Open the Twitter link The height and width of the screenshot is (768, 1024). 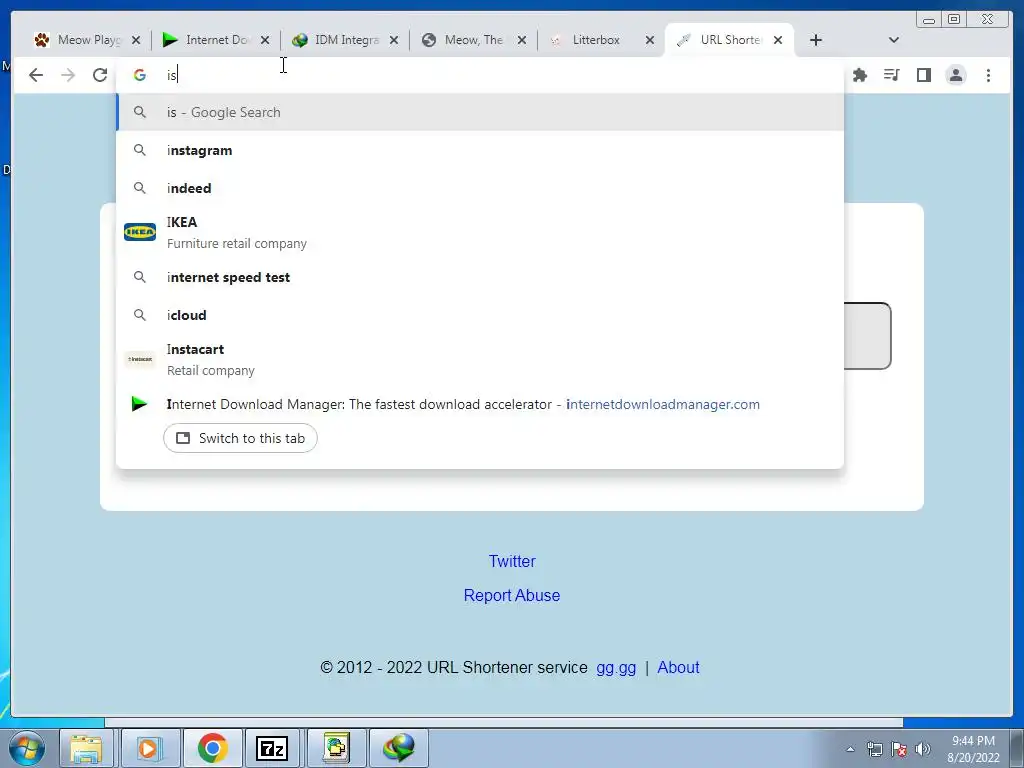click(x=512, y=561)
